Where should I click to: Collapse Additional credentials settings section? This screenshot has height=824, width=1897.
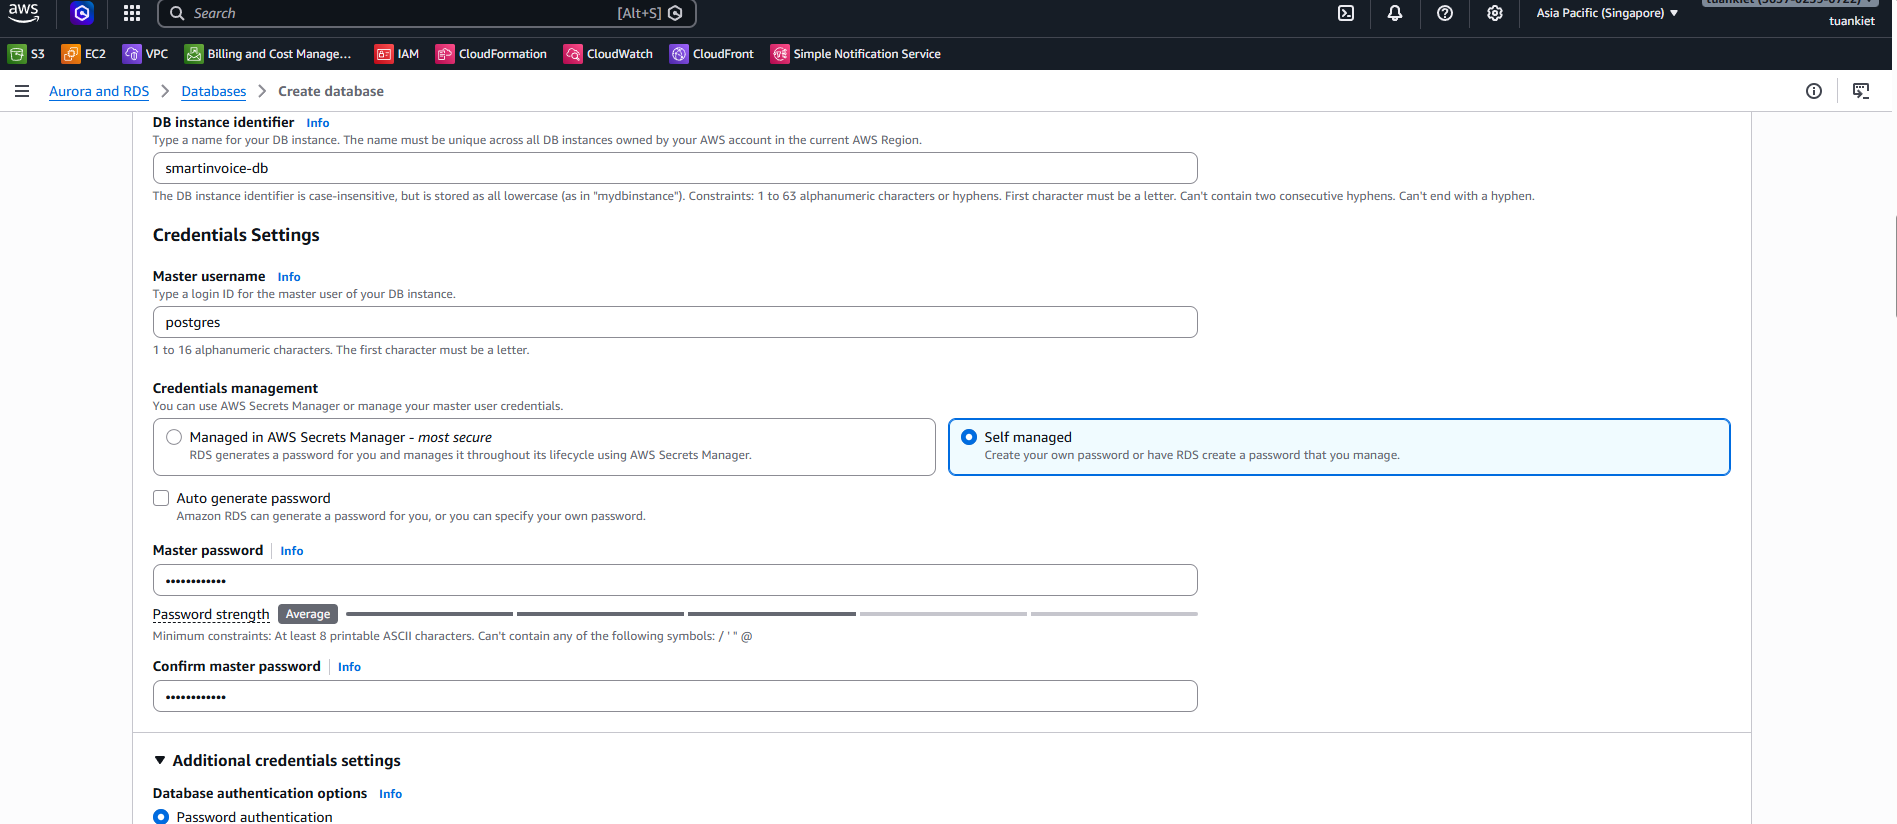160,761
